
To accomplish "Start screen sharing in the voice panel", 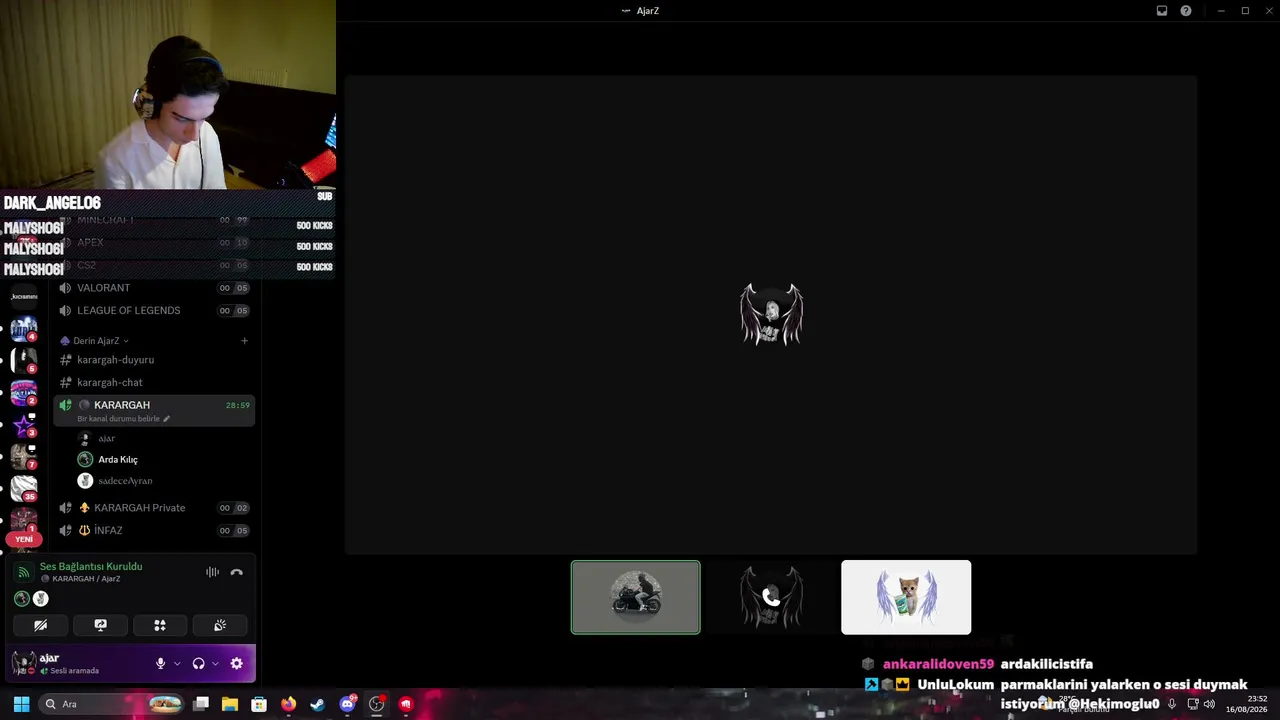I will pyautogui.click(x=100, y=625).
